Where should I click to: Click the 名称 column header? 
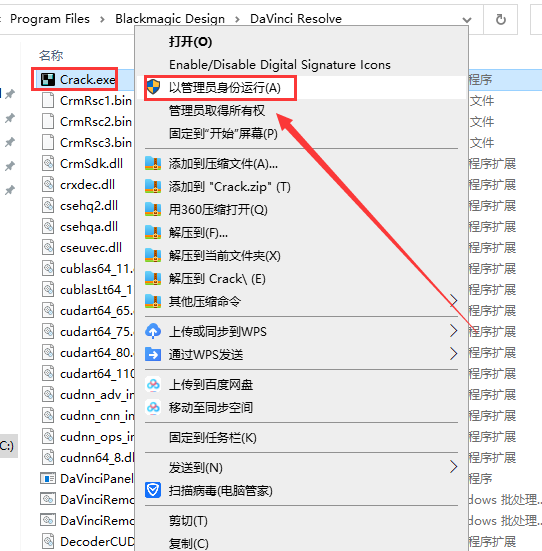coord(51,55)
